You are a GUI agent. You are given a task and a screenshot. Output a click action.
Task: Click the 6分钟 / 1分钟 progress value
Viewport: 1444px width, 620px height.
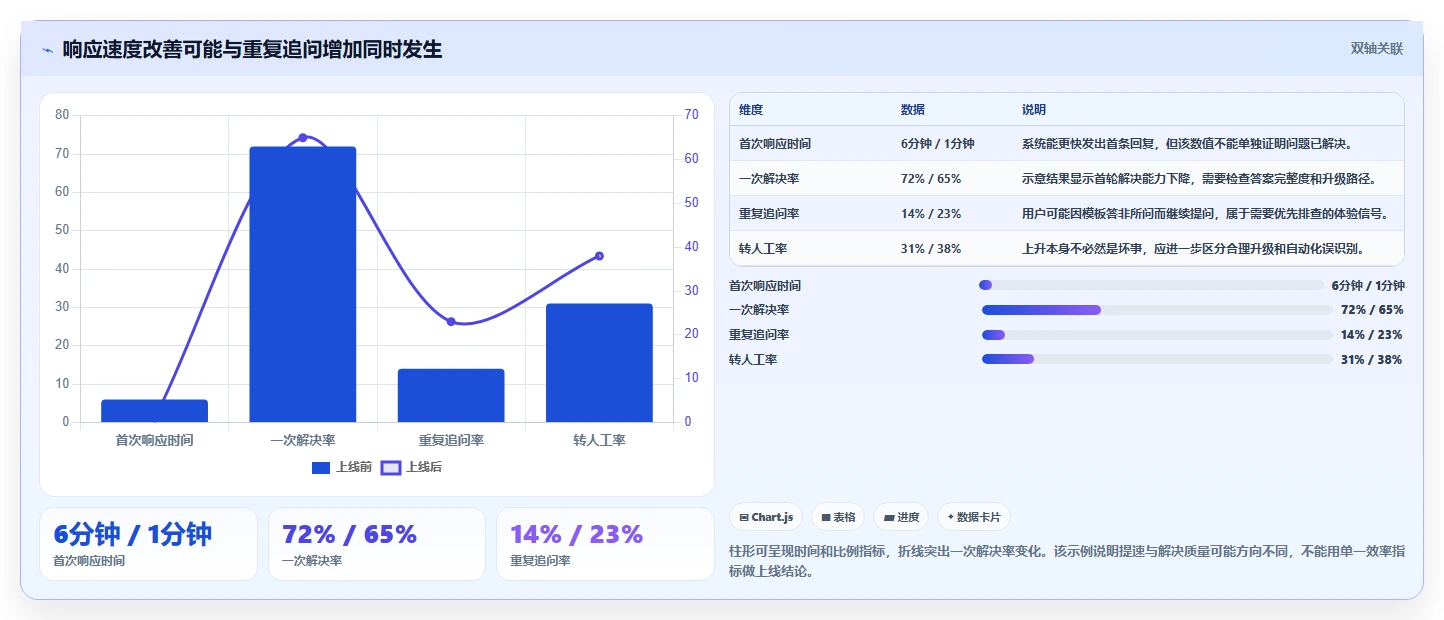click(1368, 286)
